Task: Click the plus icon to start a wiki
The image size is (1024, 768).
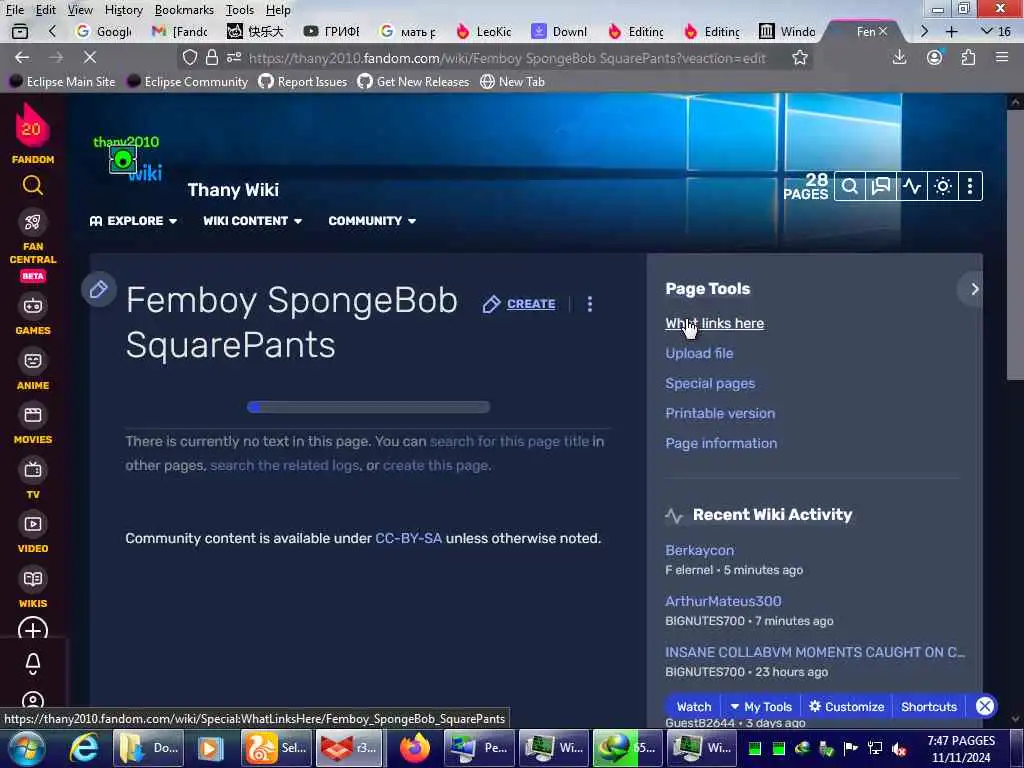Action: pyautogui.click(x=33, y=631)
